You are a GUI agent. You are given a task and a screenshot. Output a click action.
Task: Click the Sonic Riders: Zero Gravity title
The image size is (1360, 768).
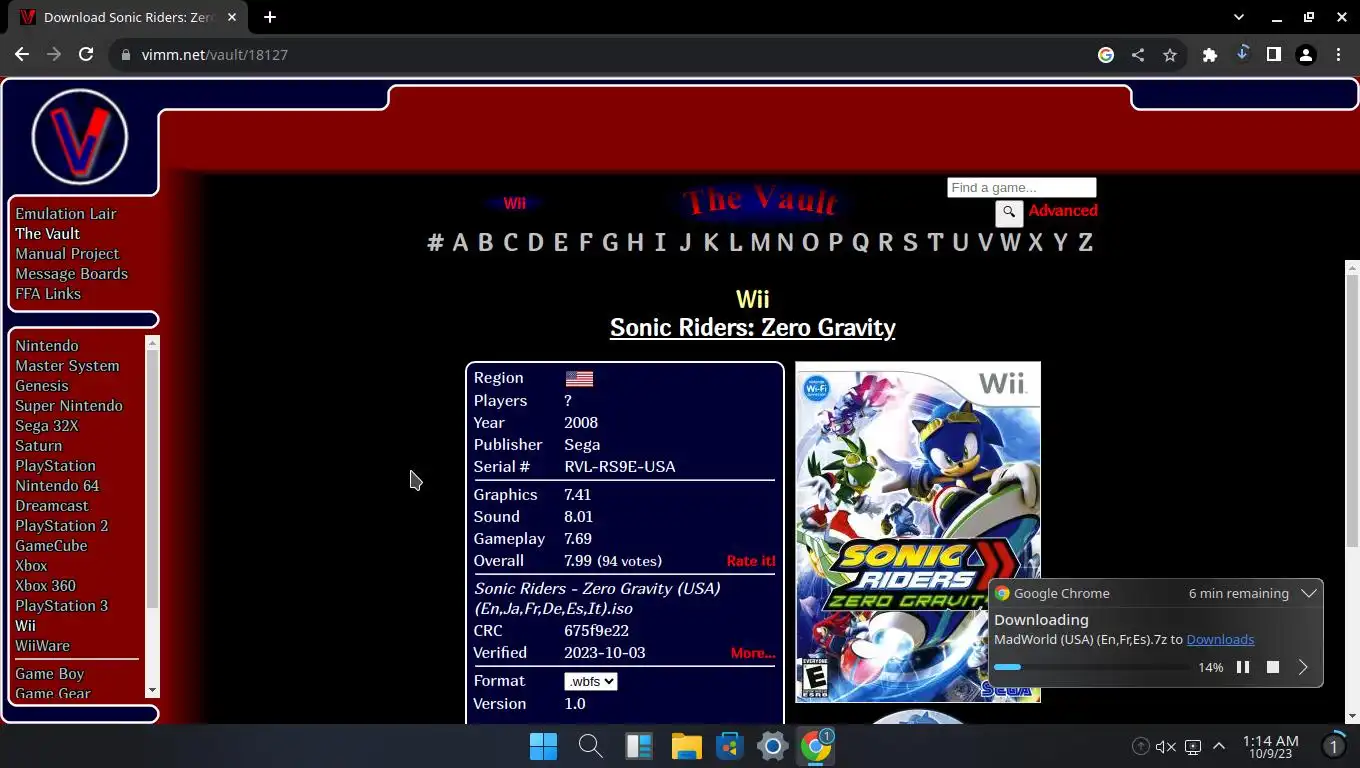(752, 327)
